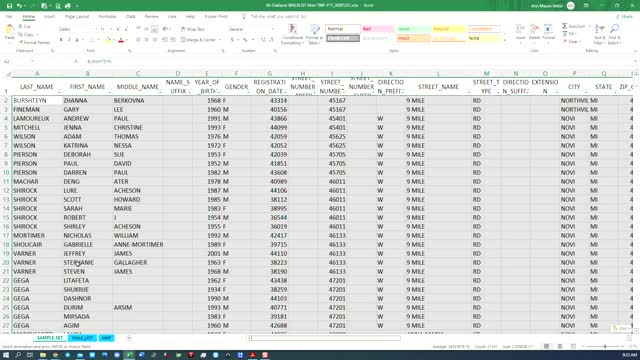Open the font name dropdown
This screenshot has height=360, width=640.
96,29
